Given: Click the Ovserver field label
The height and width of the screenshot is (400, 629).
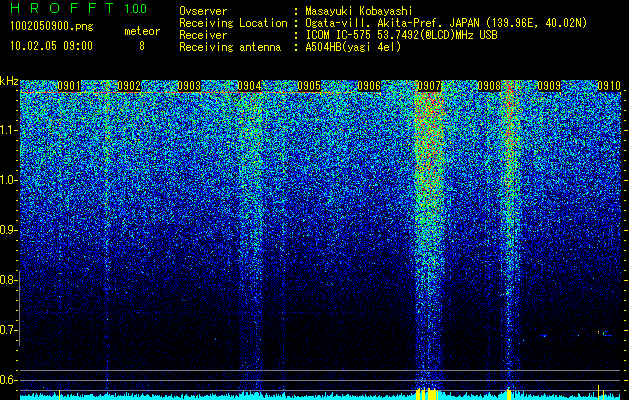Looking at the screenshot, I should pos(203,11).
